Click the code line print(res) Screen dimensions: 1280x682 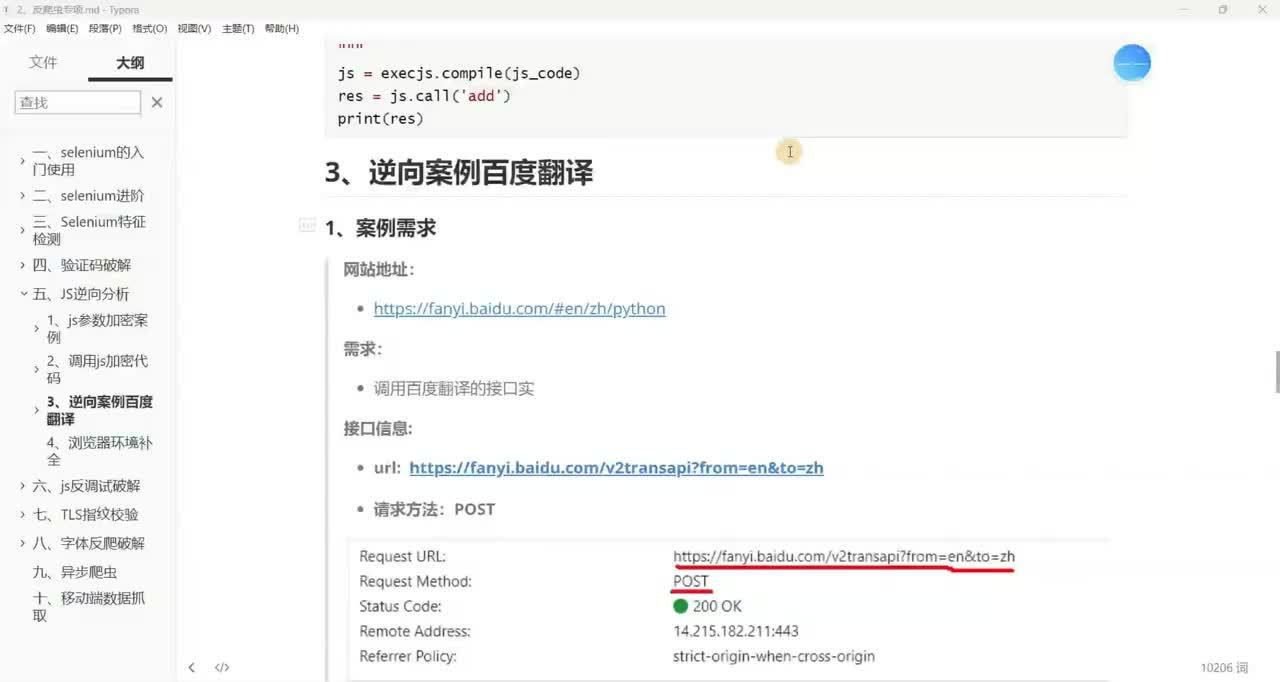(381, 118)
